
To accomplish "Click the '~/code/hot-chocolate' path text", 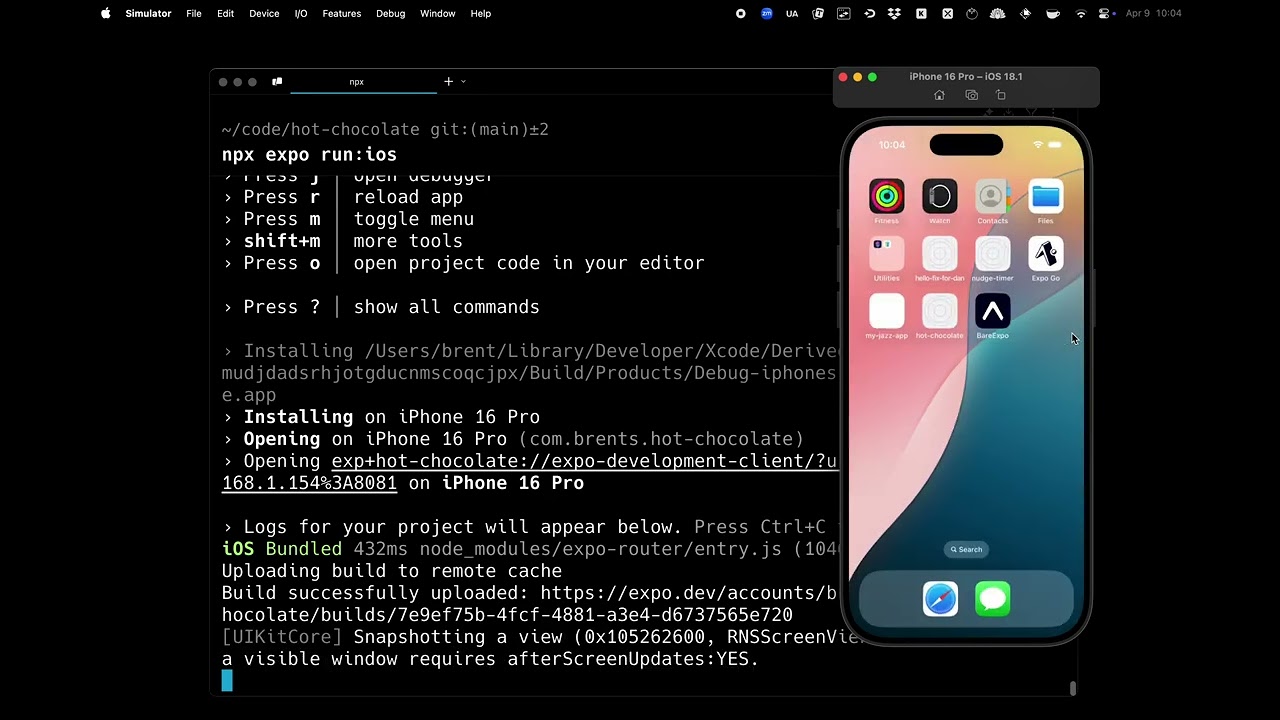I will (x=321, y=129).
